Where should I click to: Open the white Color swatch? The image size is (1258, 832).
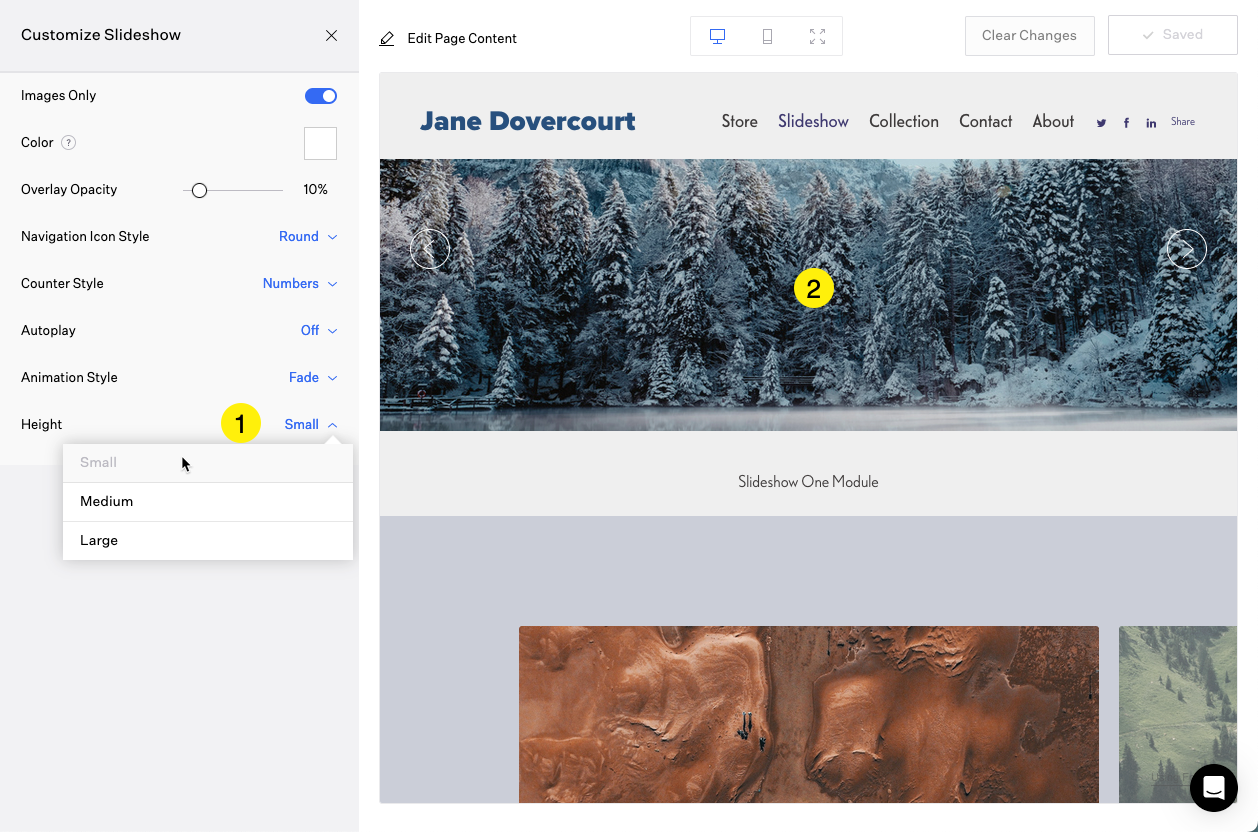click(320, 143)
